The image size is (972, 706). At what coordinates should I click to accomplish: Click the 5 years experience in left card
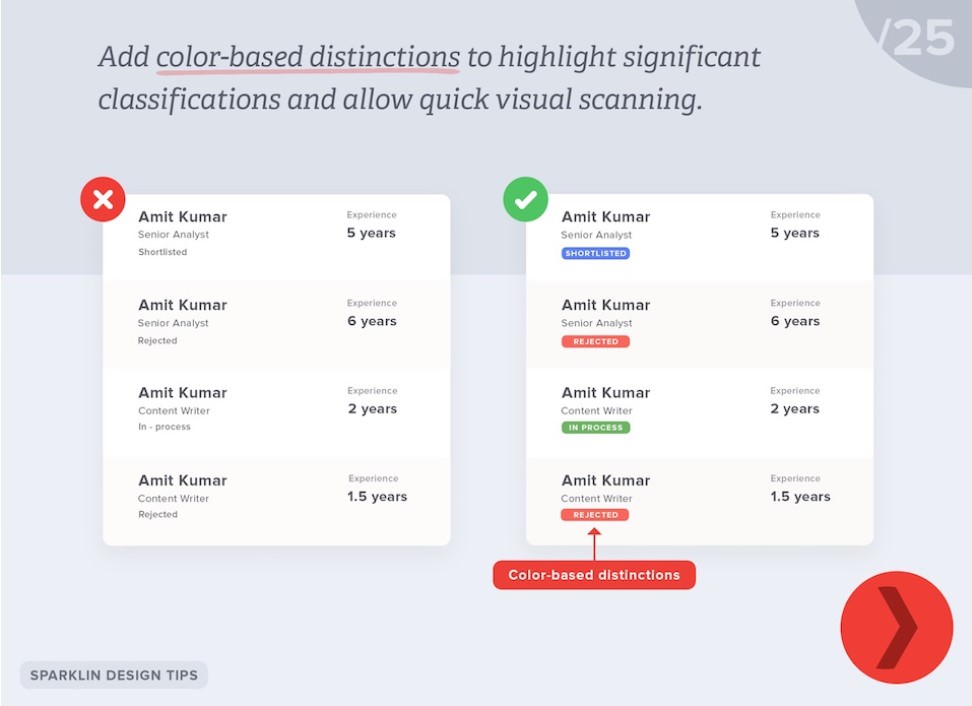(371, 233)
